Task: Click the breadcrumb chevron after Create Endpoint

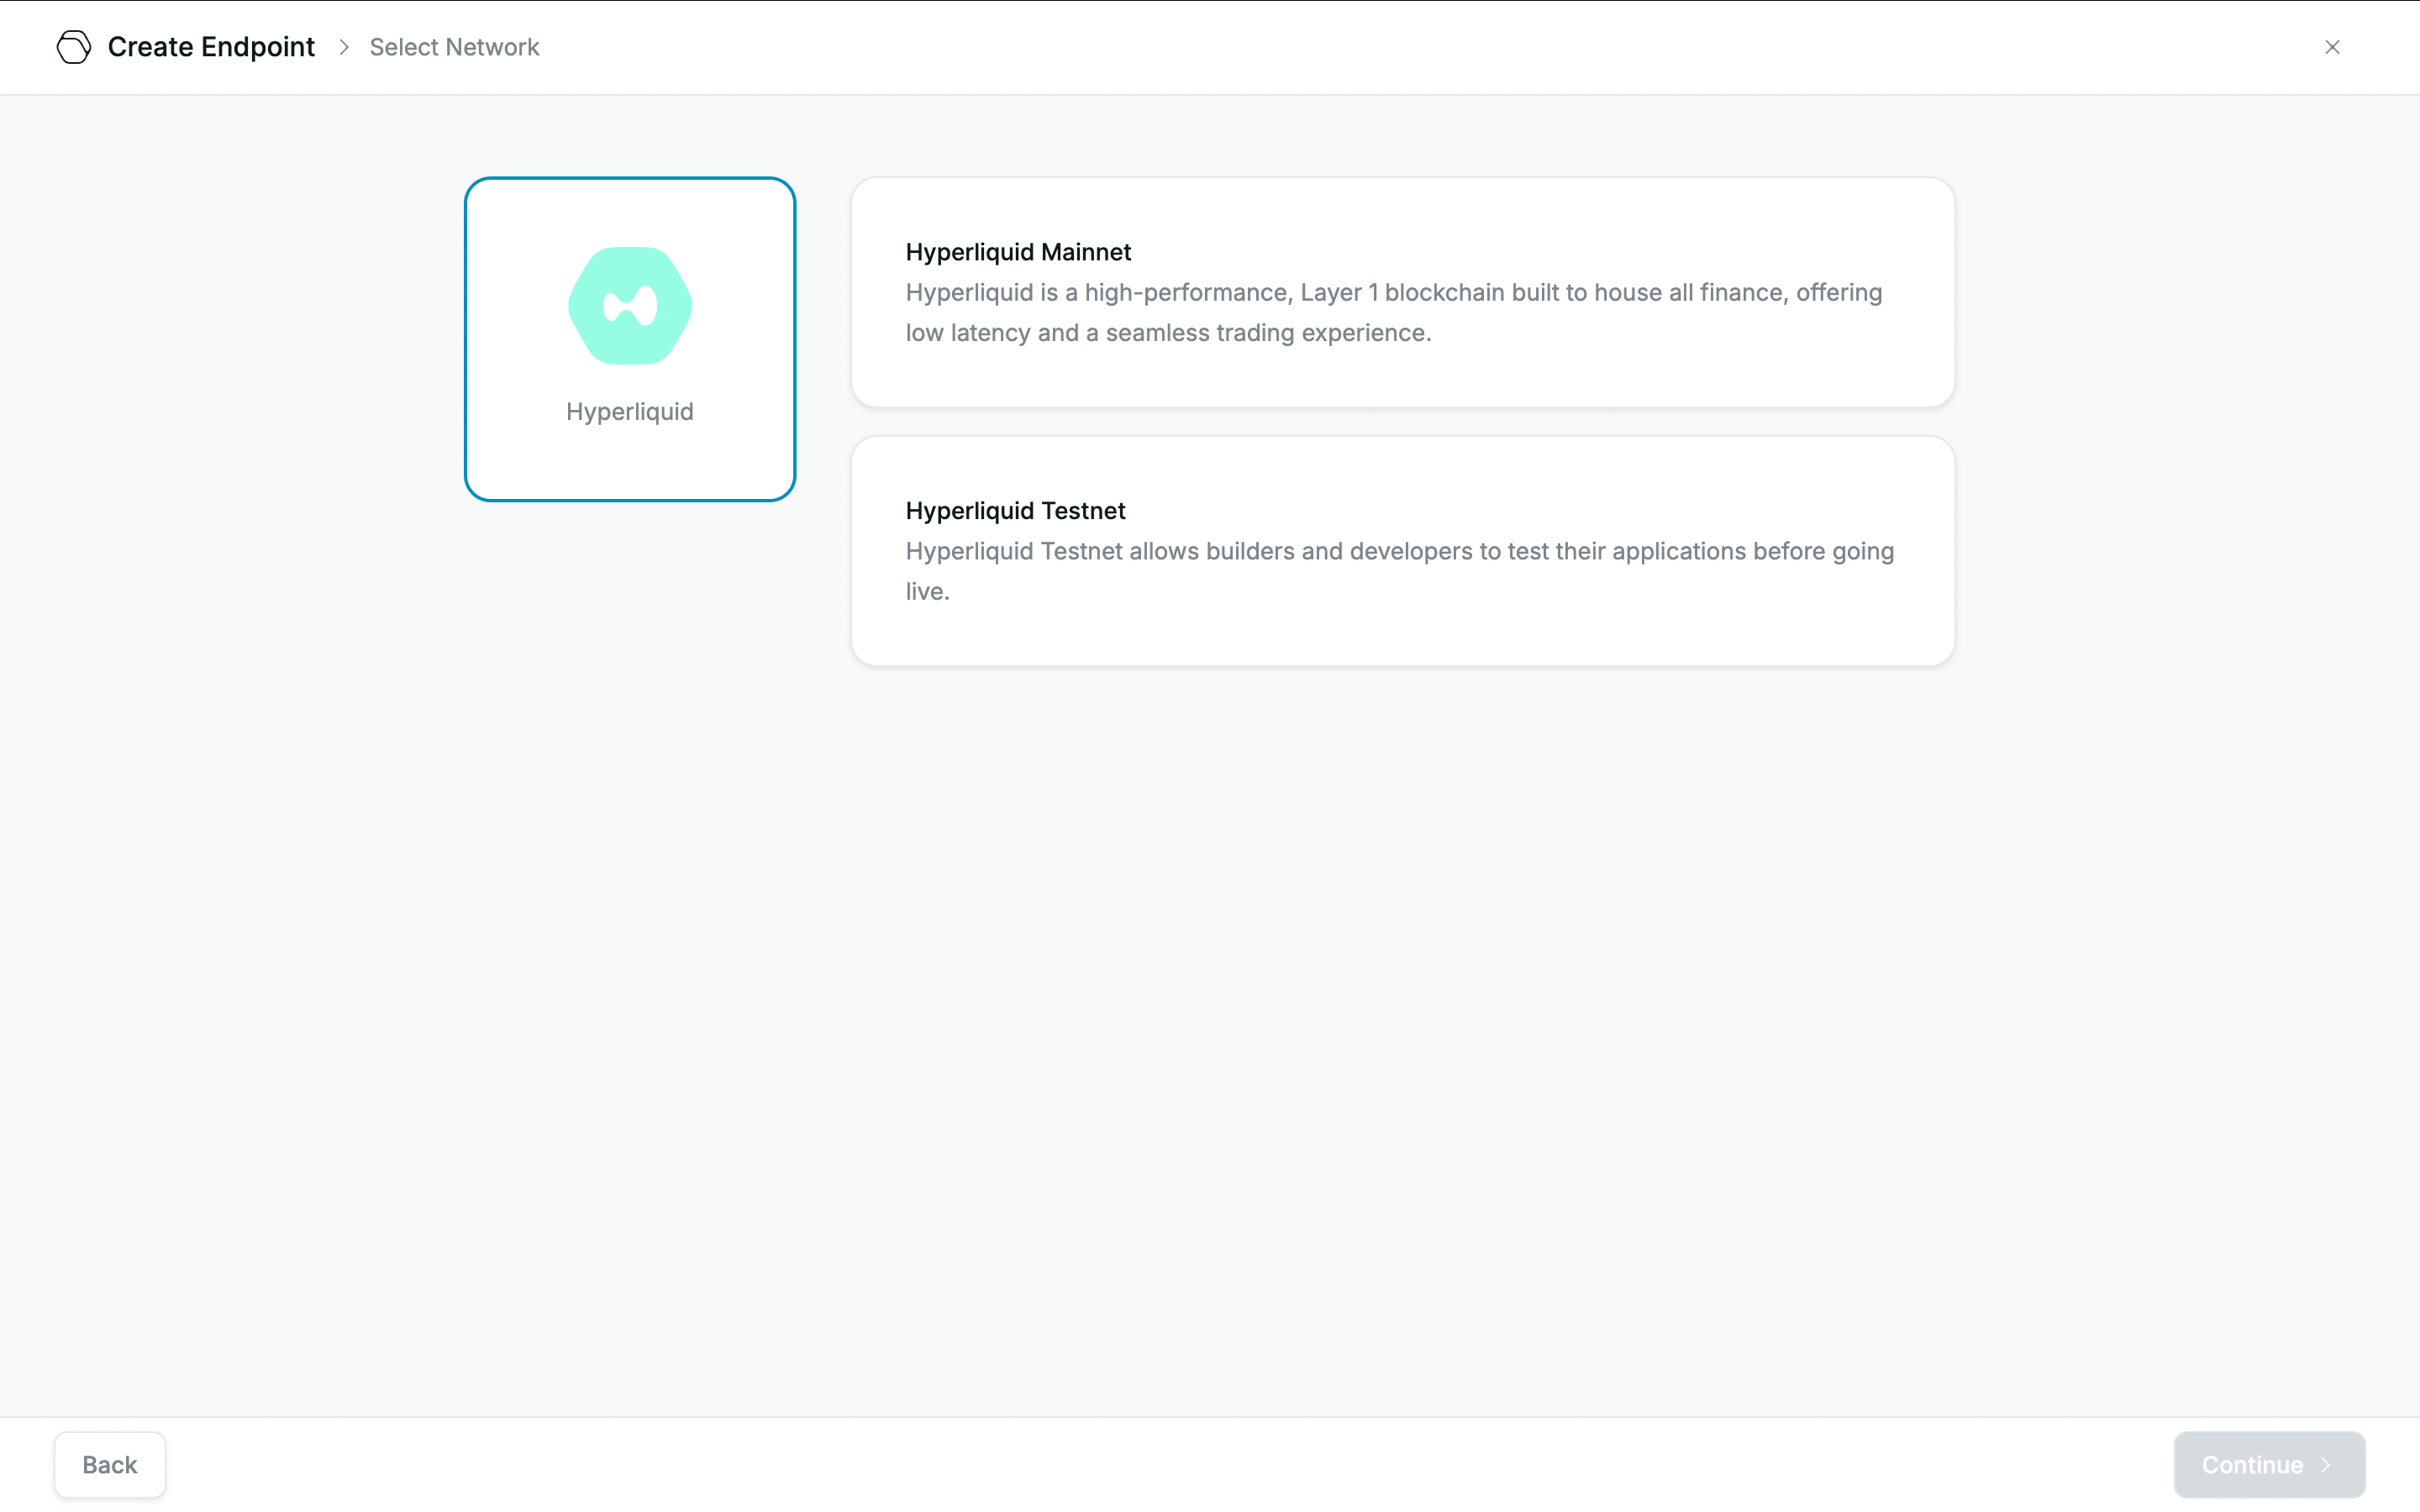Action: coord(344,47)
